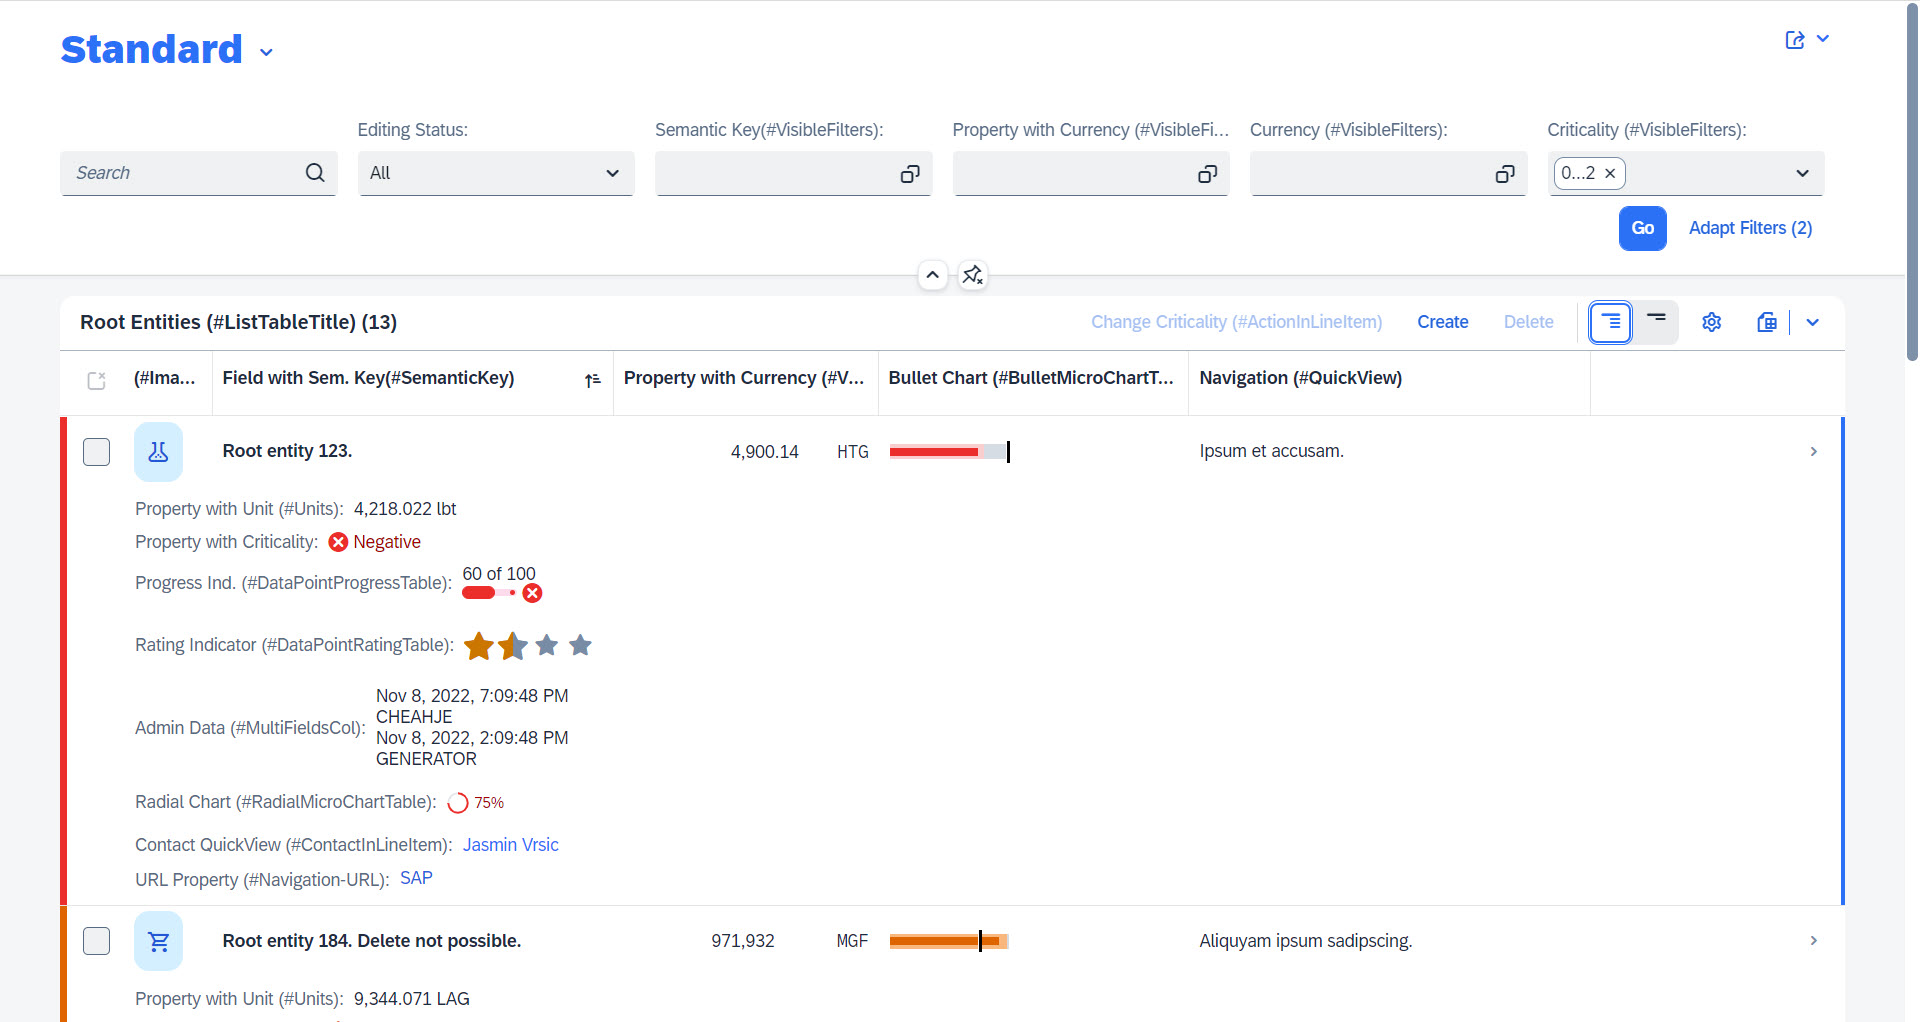
Task: Unpin the header with pin icon
Action: point(972,275)
